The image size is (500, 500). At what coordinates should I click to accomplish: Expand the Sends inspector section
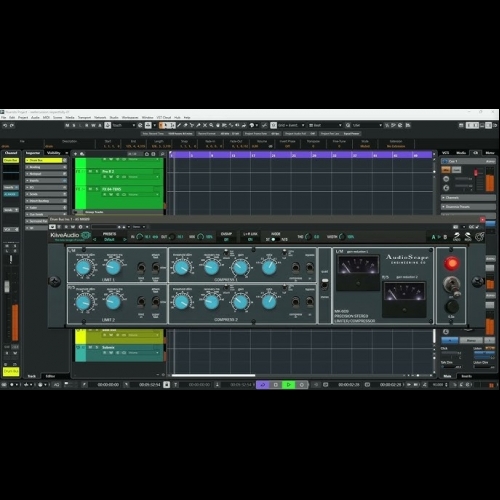coord(46,194)
